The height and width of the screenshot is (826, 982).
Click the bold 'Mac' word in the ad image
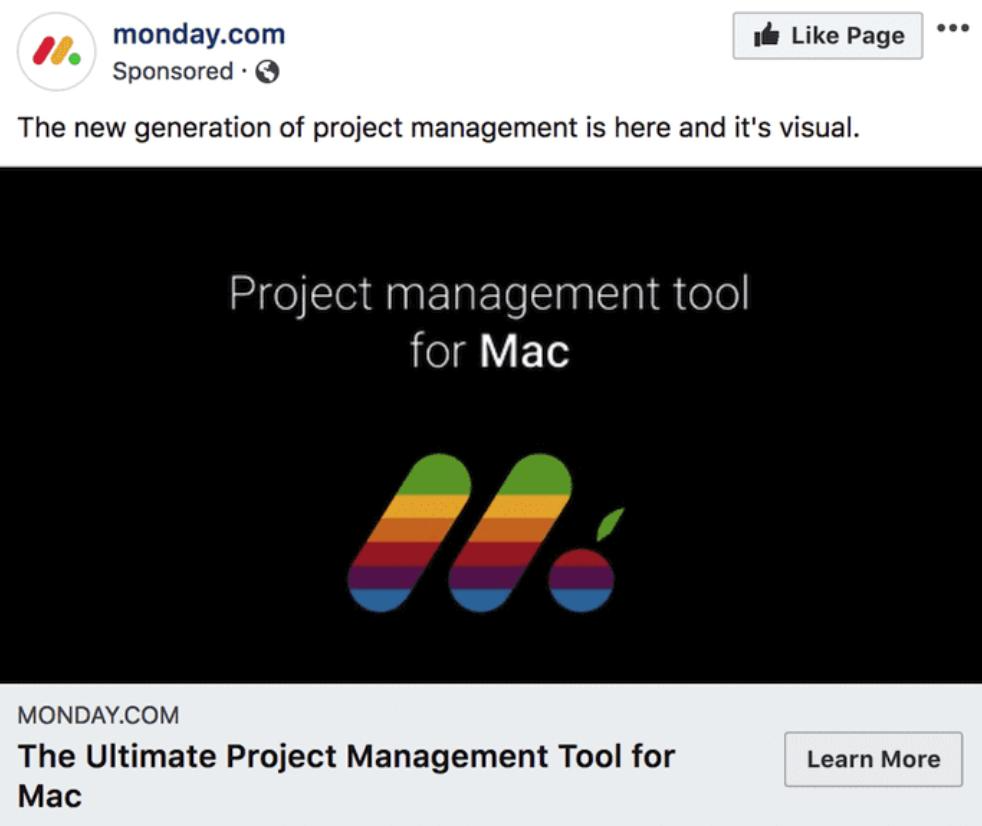(525, 351)
